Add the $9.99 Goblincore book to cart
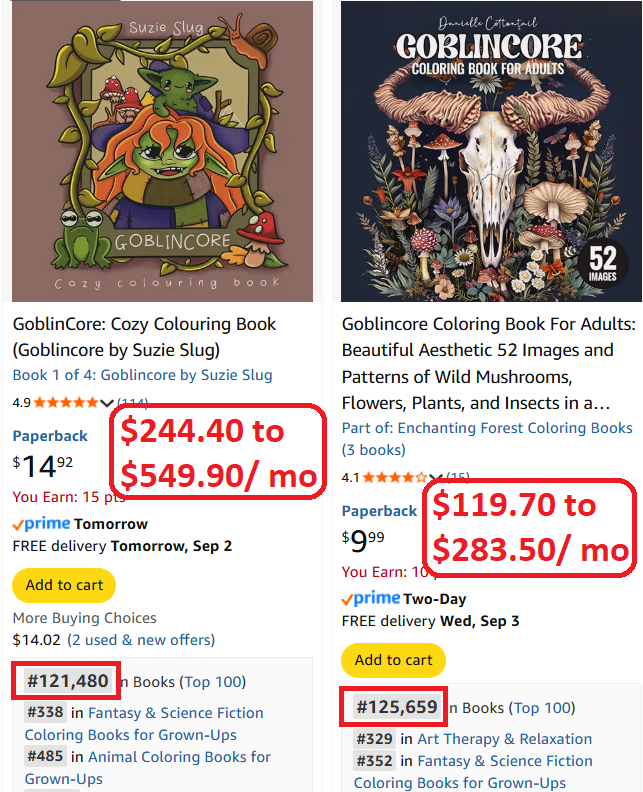This screenshot has width=643, height=792. coord(393,660)
